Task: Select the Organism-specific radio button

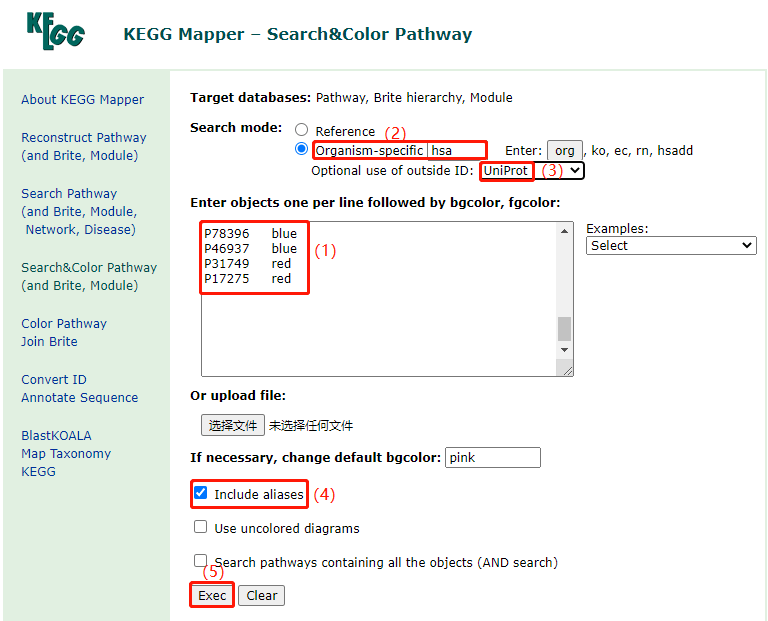Action: (x=302, y=150)
